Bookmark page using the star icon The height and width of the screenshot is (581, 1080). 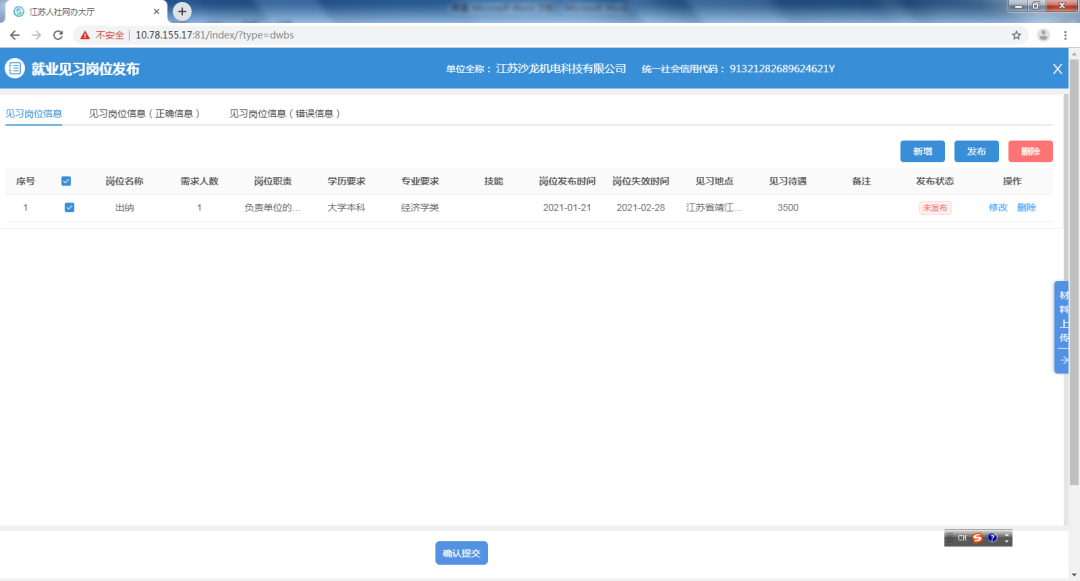(1017, 35)
